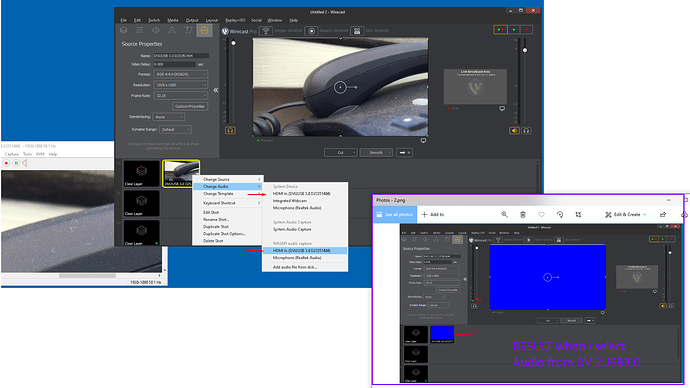Click the red record icon in capture tool

pos(6,163)
